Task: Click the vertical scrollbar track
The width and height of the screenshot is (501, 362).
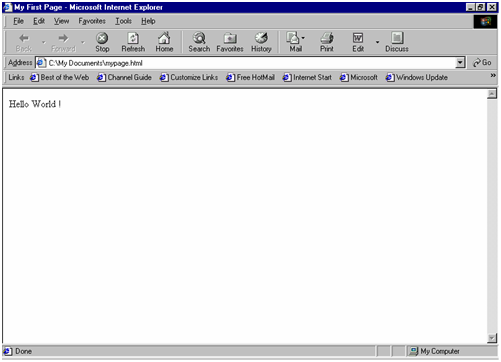Action: (492, 216)
